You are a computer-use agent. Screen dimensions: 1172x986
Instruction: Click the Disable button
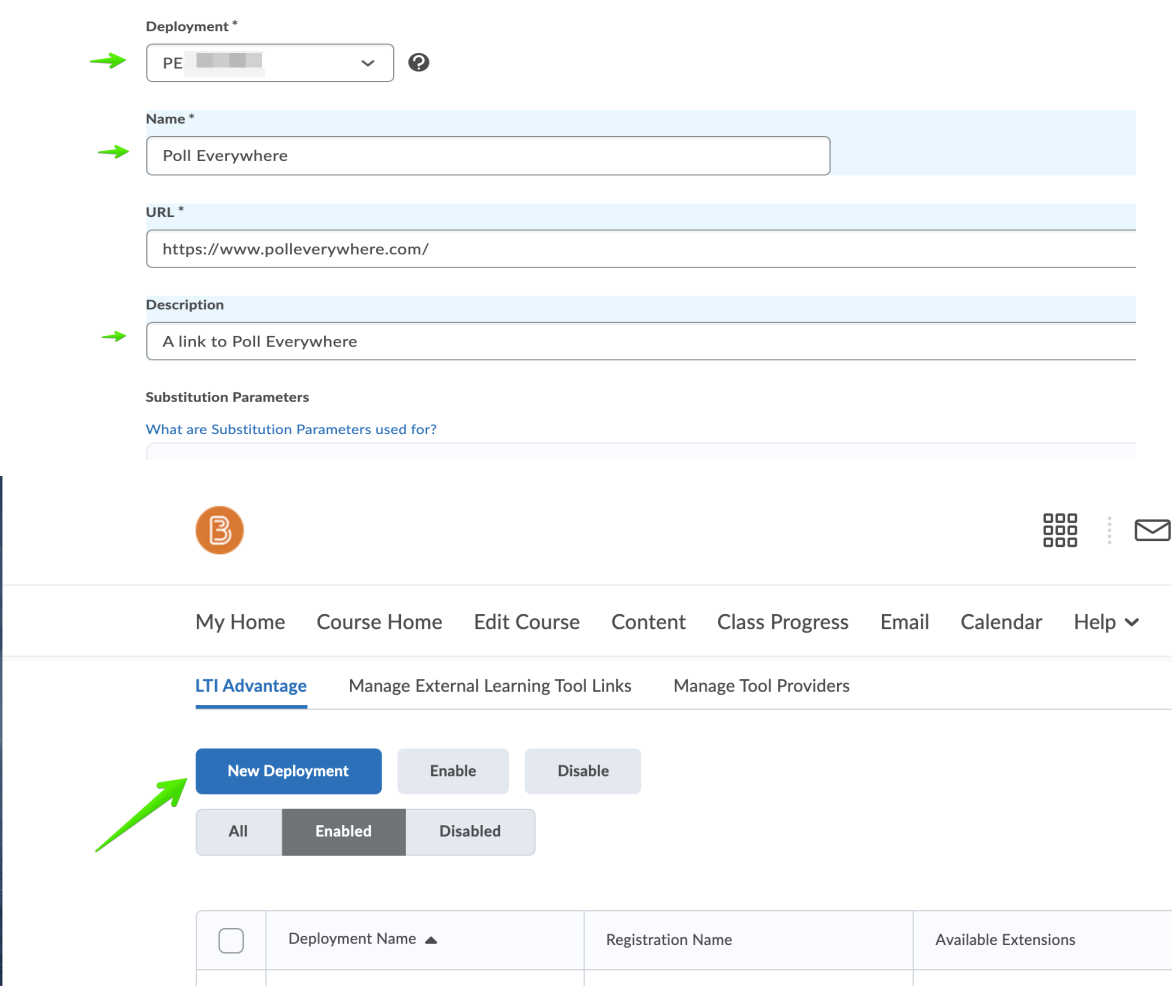pos(583,771)
